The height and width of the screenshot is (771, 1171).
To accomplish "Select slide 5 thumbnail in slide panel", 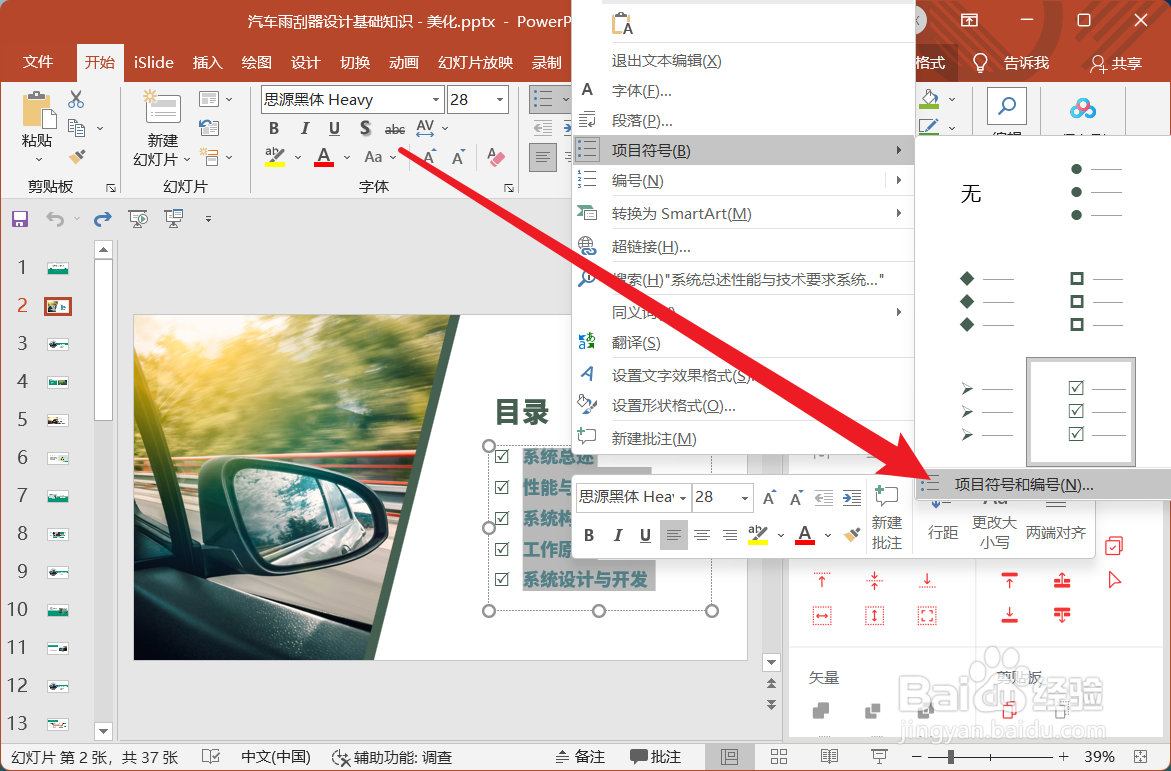I will coord(58,420).
